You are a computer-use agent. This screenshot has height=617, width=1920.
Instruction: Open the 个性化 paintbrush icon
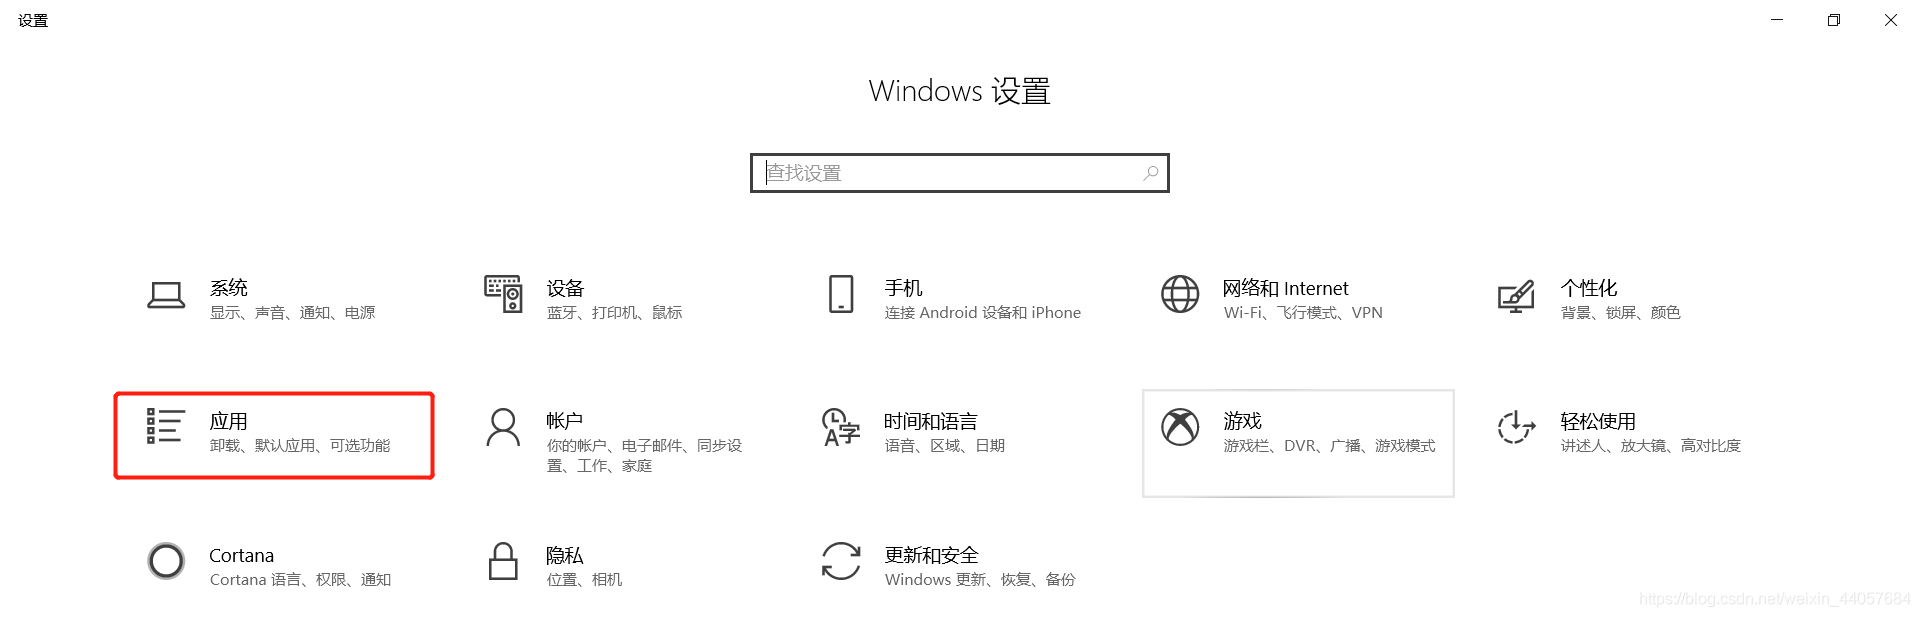point(1516,296)
